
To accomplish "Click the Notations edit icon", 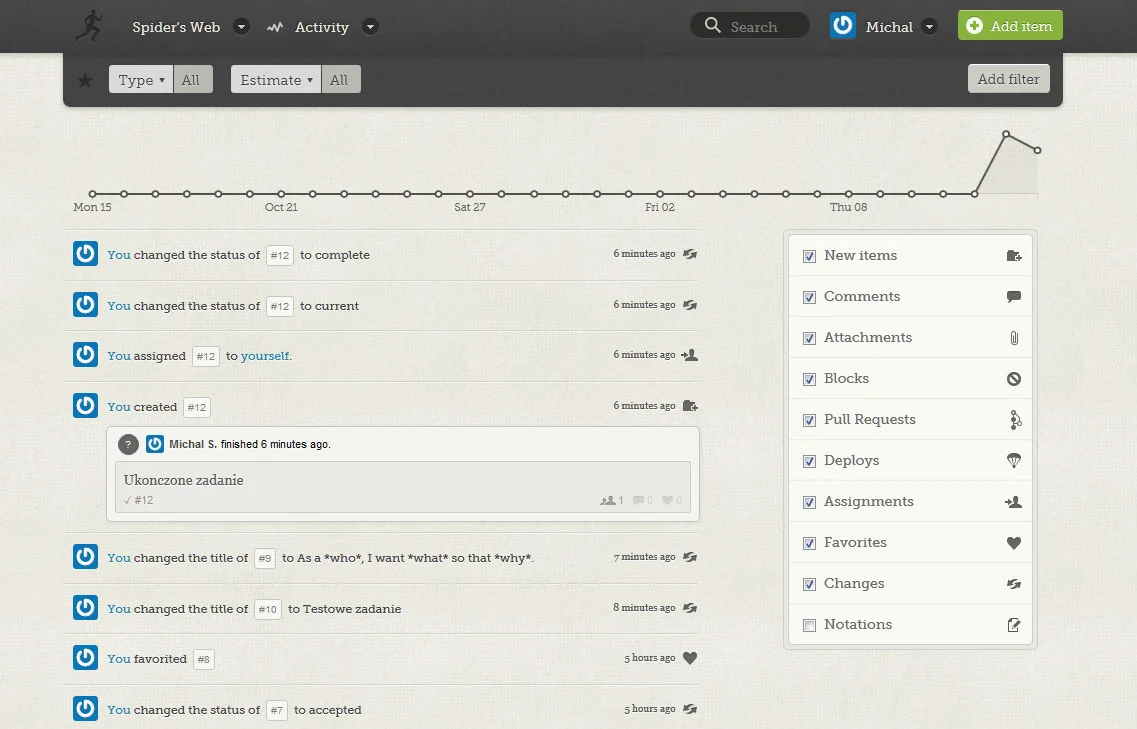I will [x=1014, y=625].
